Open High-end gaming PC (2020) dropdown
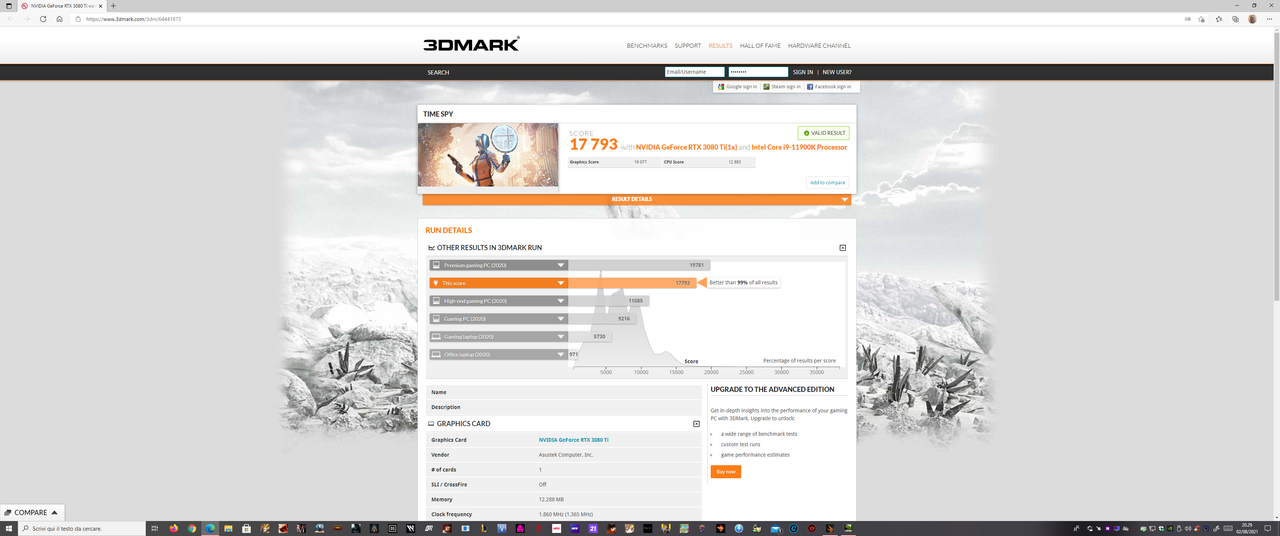Image resolution: width=1280 pixels, height=536 pixels. [x=561, y=301]
